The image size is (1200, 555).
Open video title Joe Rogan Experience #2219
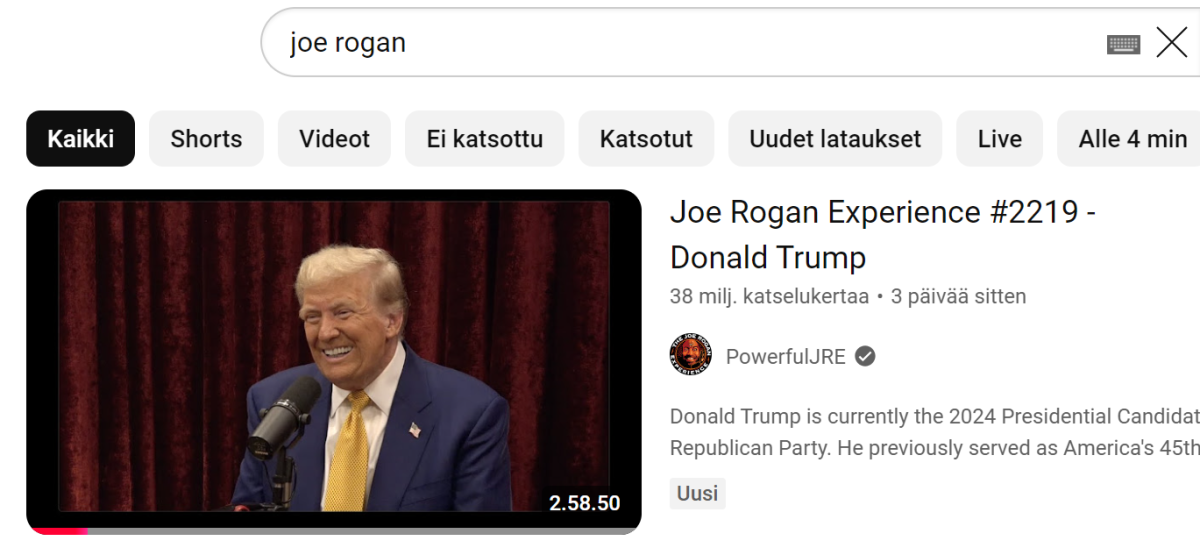click(x=882, y=234)
